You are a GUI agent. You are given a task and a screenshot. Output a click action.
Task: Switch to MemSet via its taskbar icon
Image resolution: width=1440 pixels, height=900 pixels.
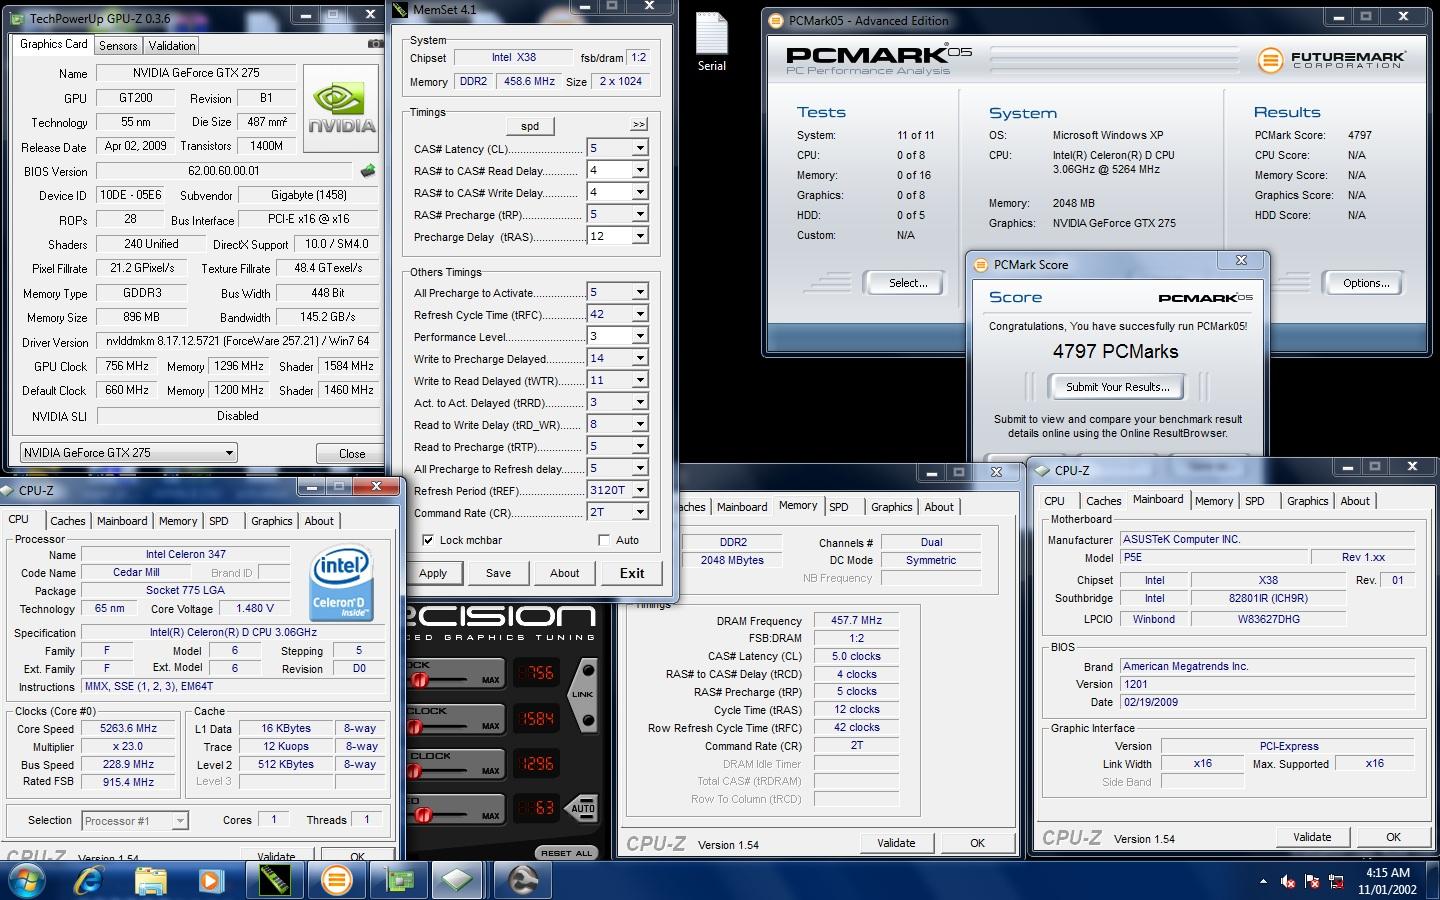coord(274,880)
